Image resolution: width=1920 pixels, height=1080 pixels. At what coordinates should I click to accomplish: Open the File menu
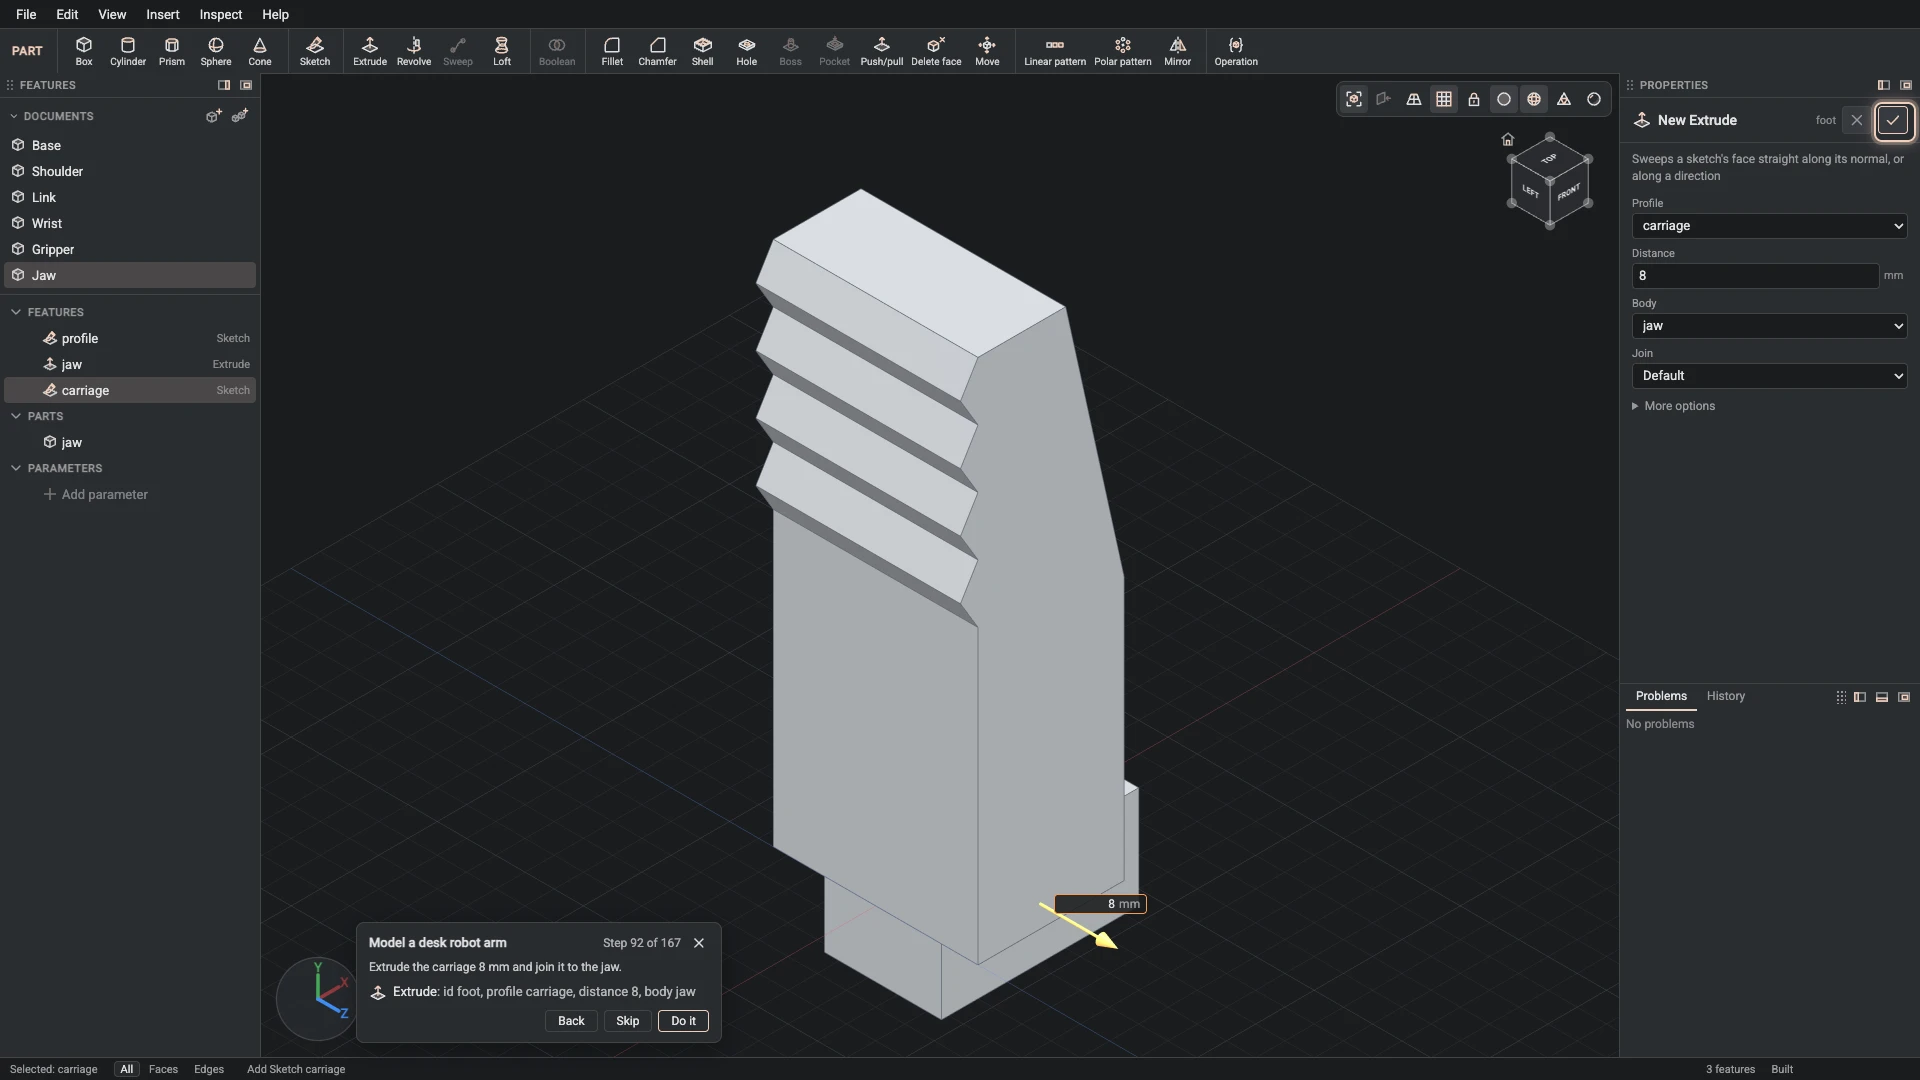click(x=26, y=14)
